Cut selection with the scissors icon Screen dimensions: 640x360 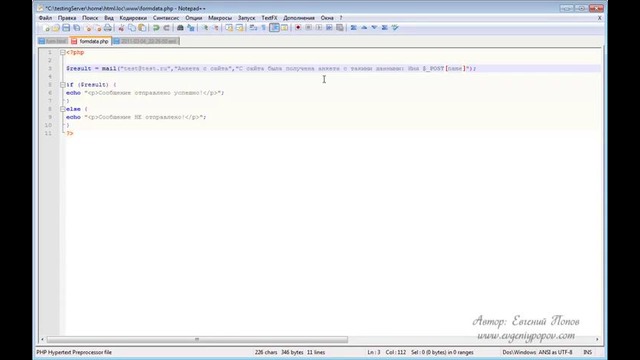121,28
